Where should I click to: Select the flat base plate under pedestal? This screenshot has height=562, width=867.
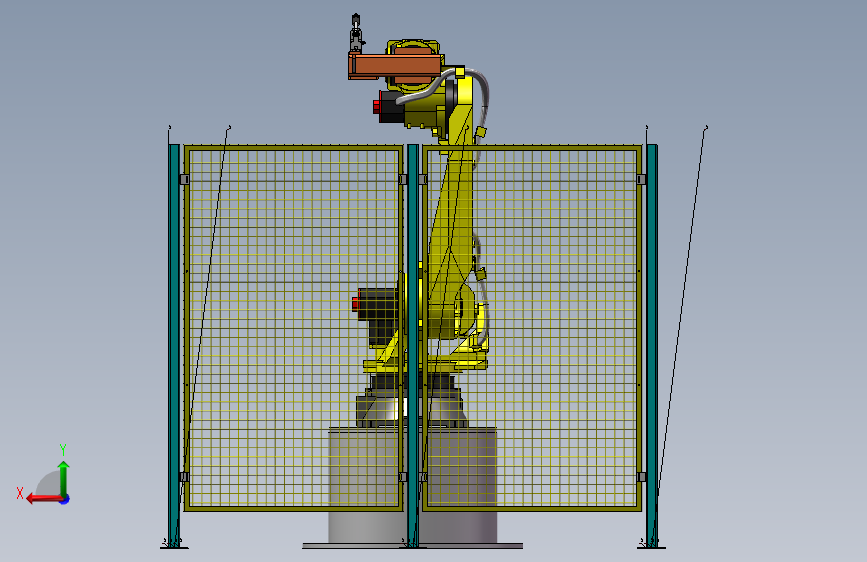pyautogui.click(x=412, y=546)
